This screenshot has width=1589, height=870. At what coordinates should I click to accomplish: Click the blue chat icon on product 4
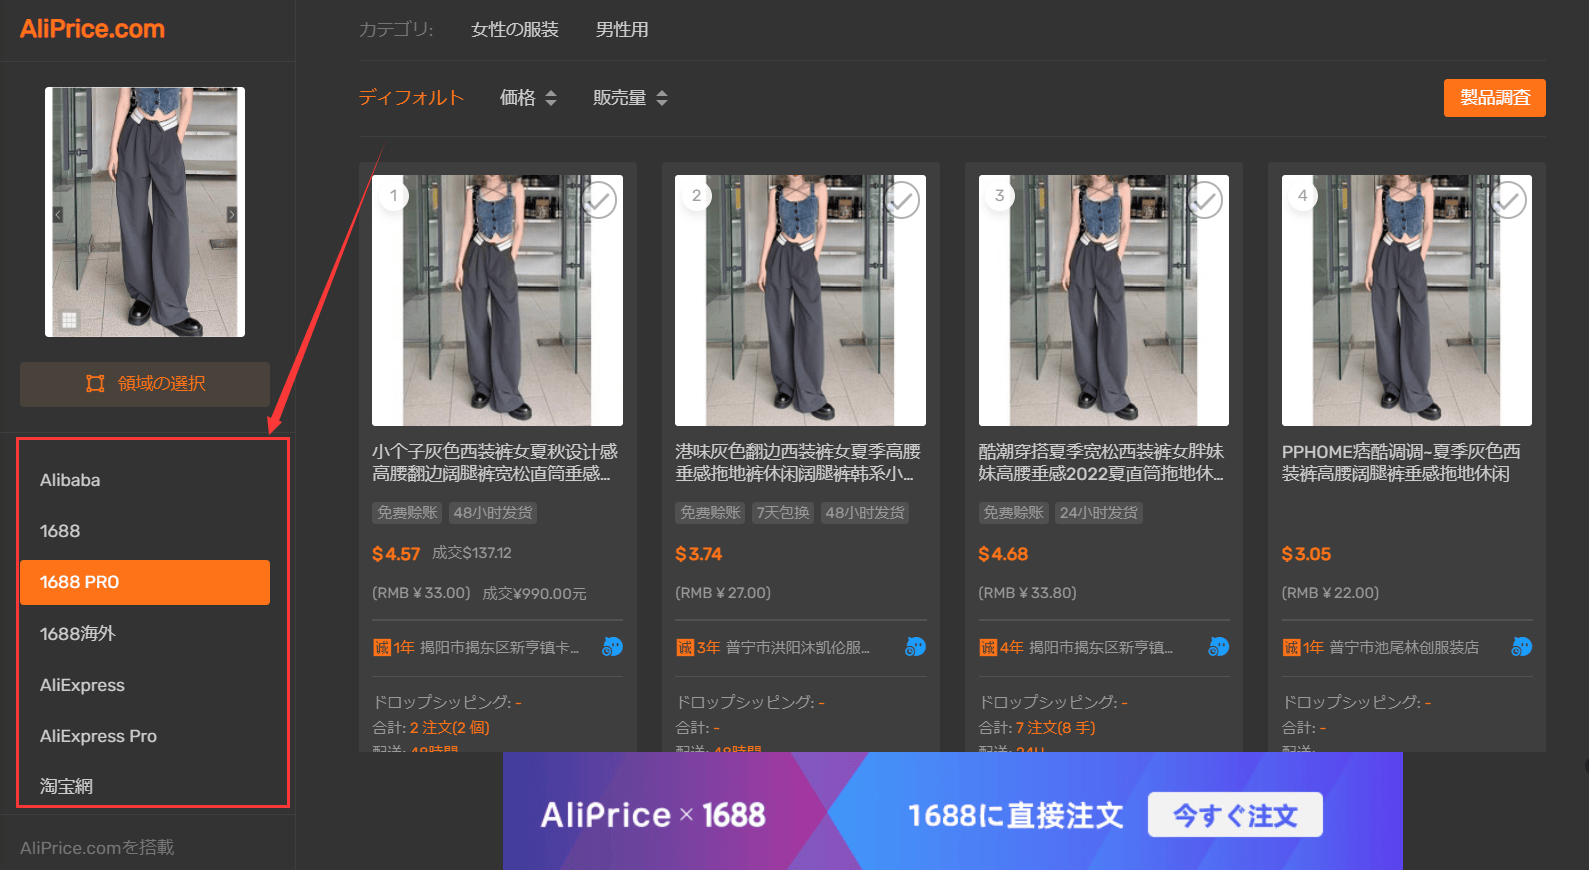1521,647
